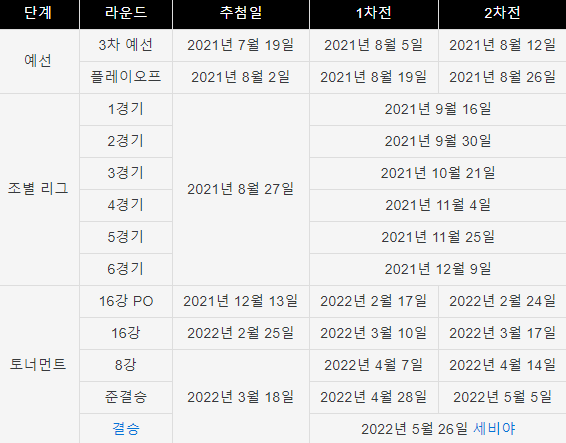566x443 pixels.
Task: Select draw date 2021년 7월 19일
Action: (241, 45)
